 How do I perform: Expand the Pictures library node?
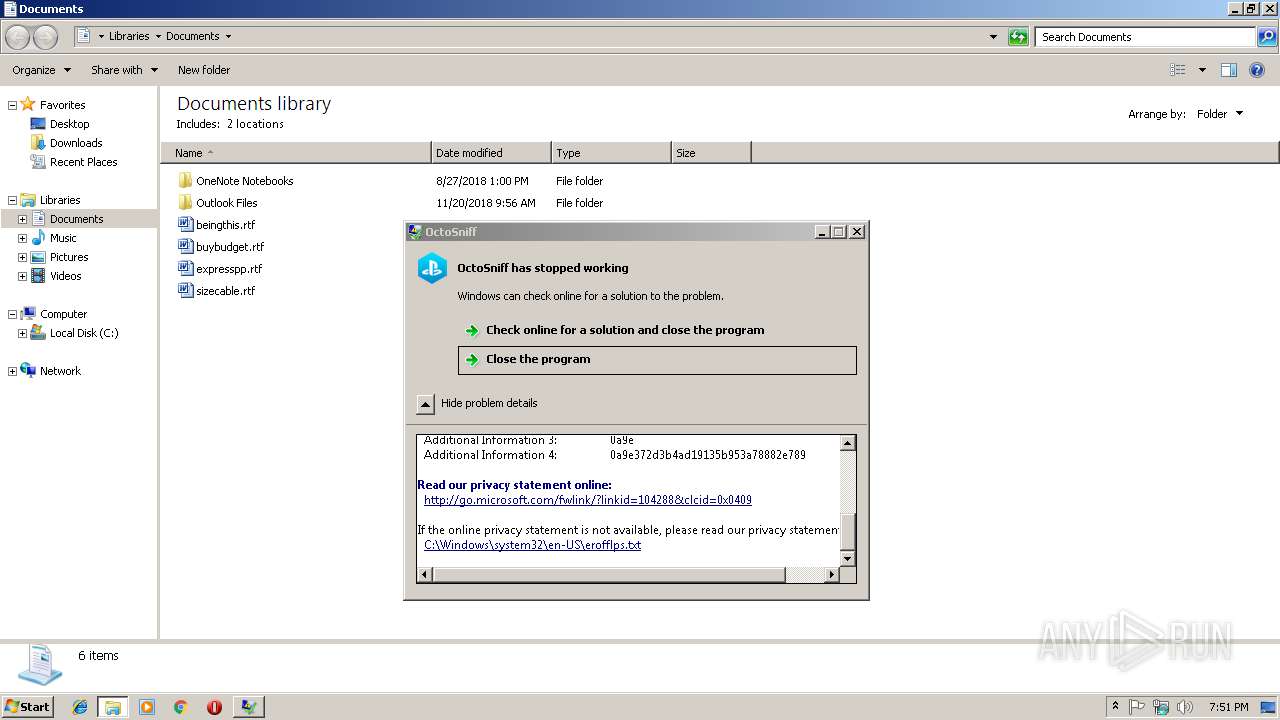tap(22, 257)
